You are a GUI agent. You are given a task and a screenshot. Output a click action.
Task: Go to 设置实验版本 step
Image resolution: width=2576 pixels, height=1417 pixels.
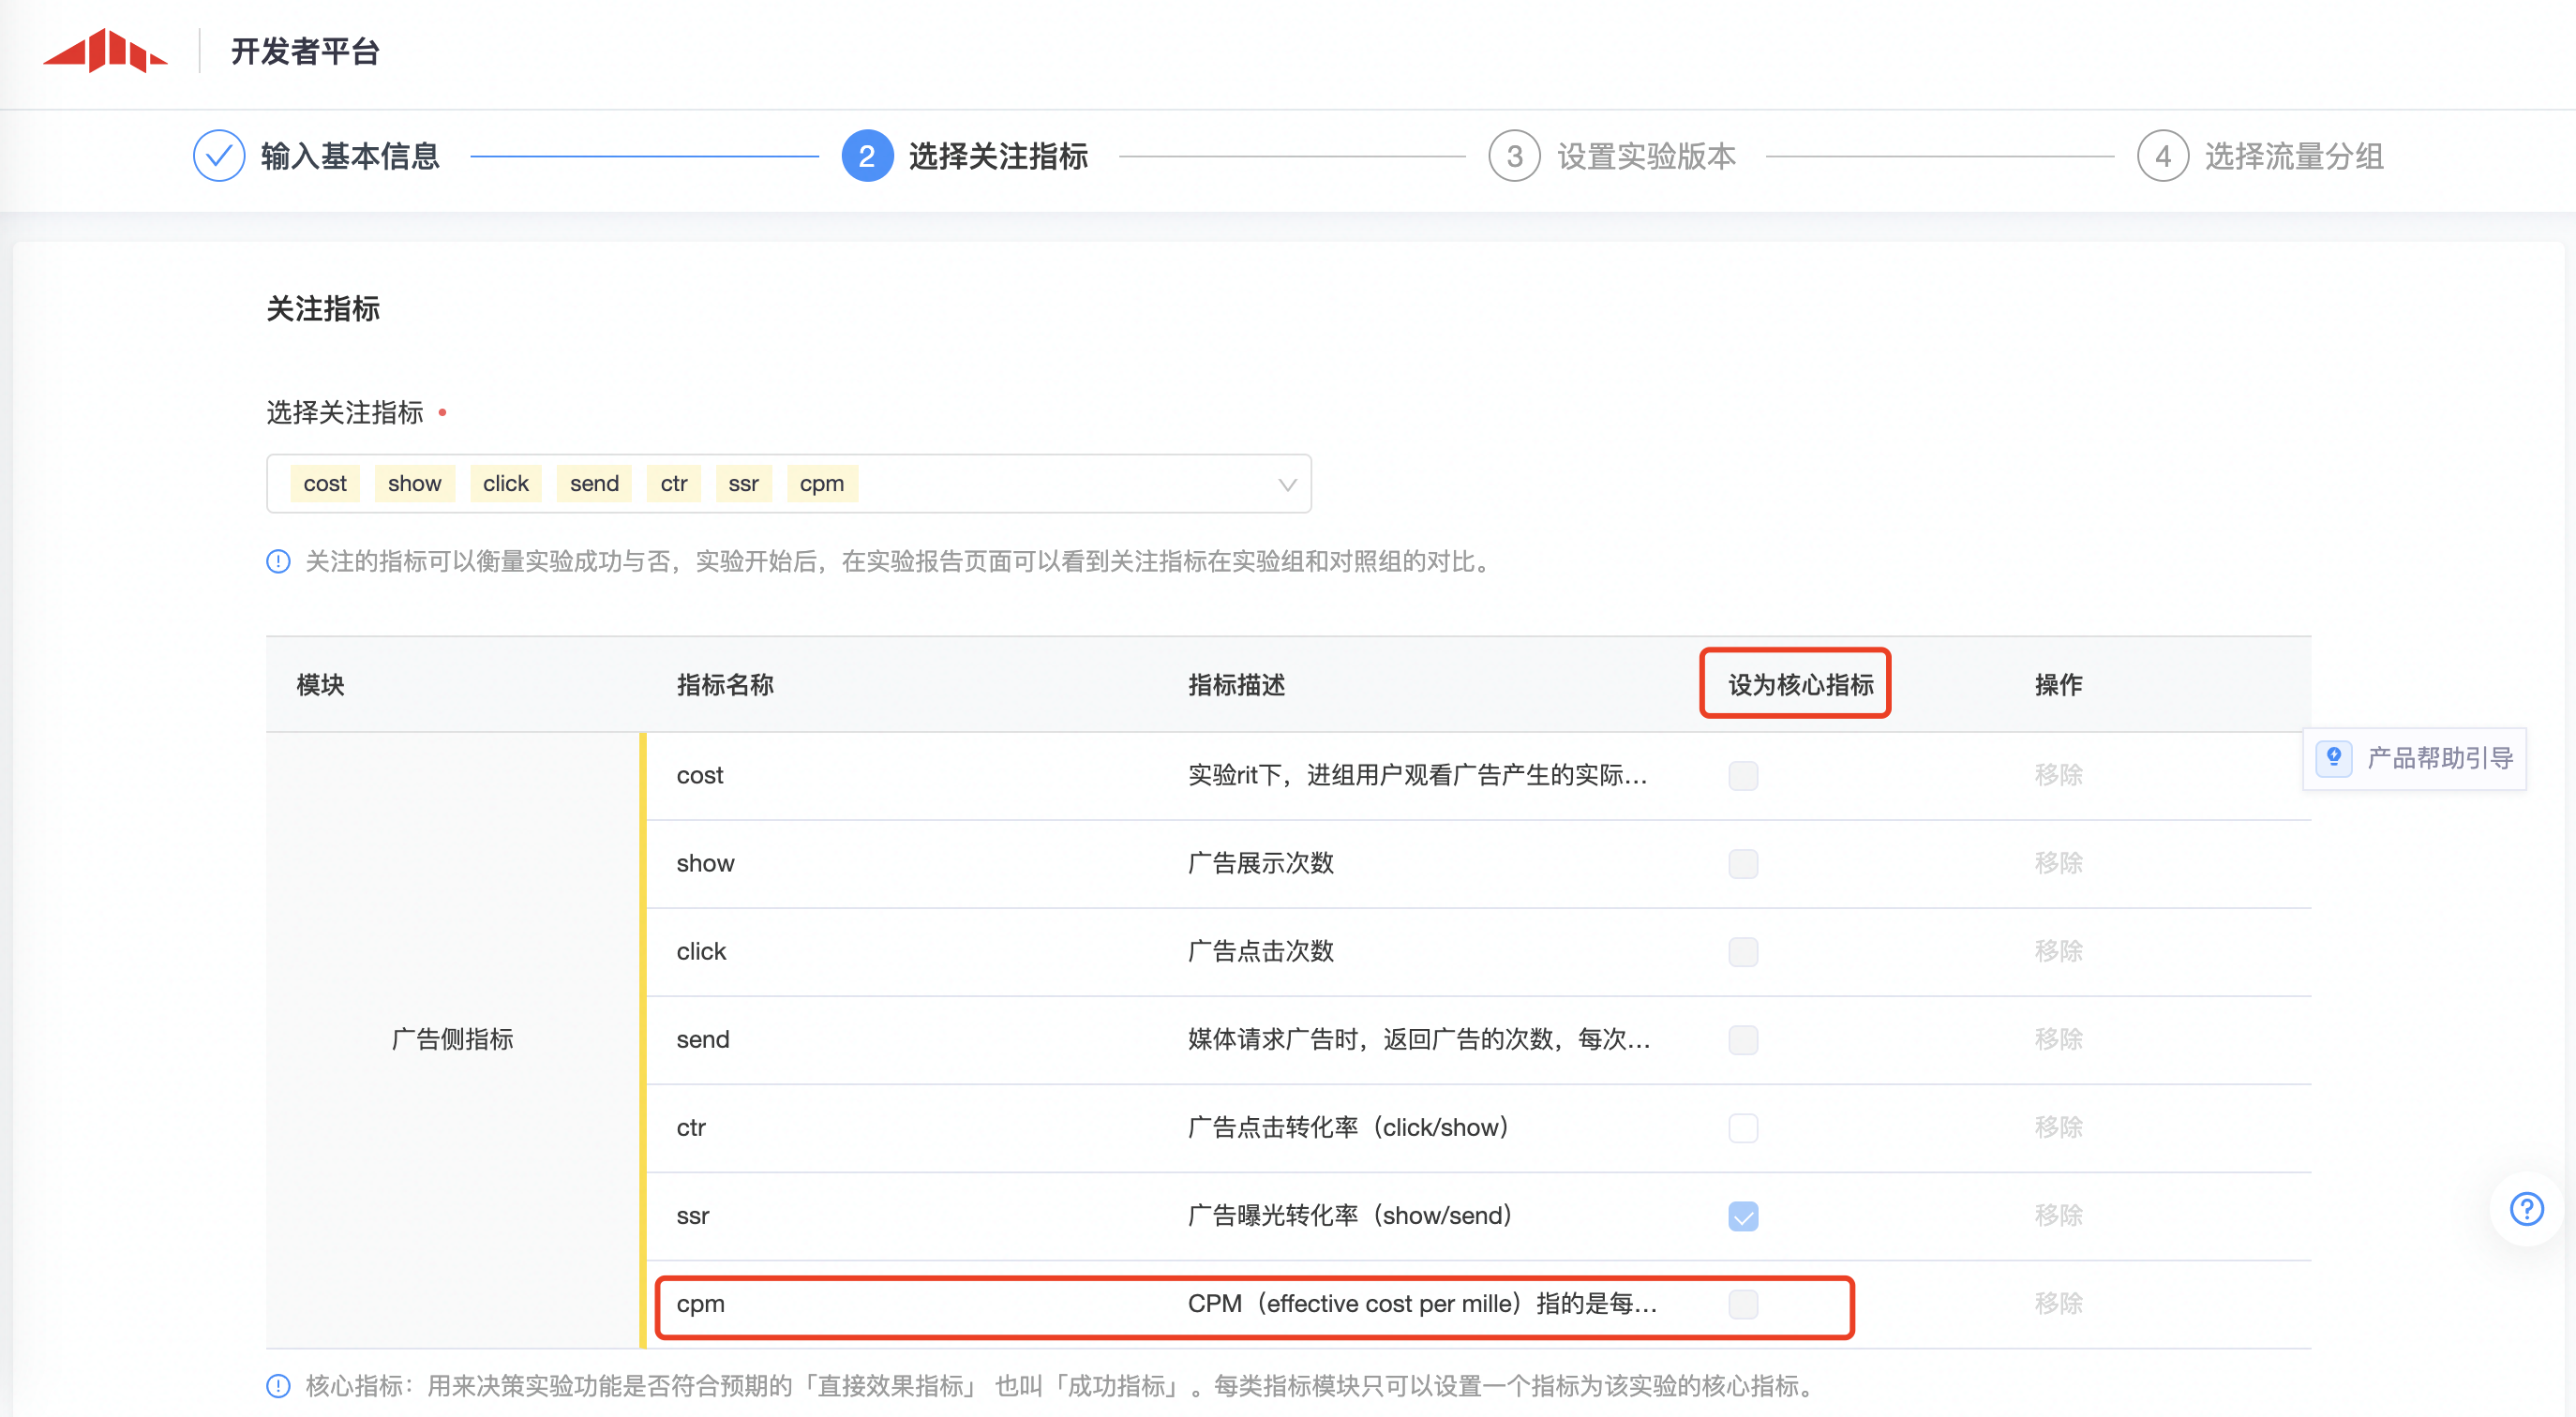1646,156
